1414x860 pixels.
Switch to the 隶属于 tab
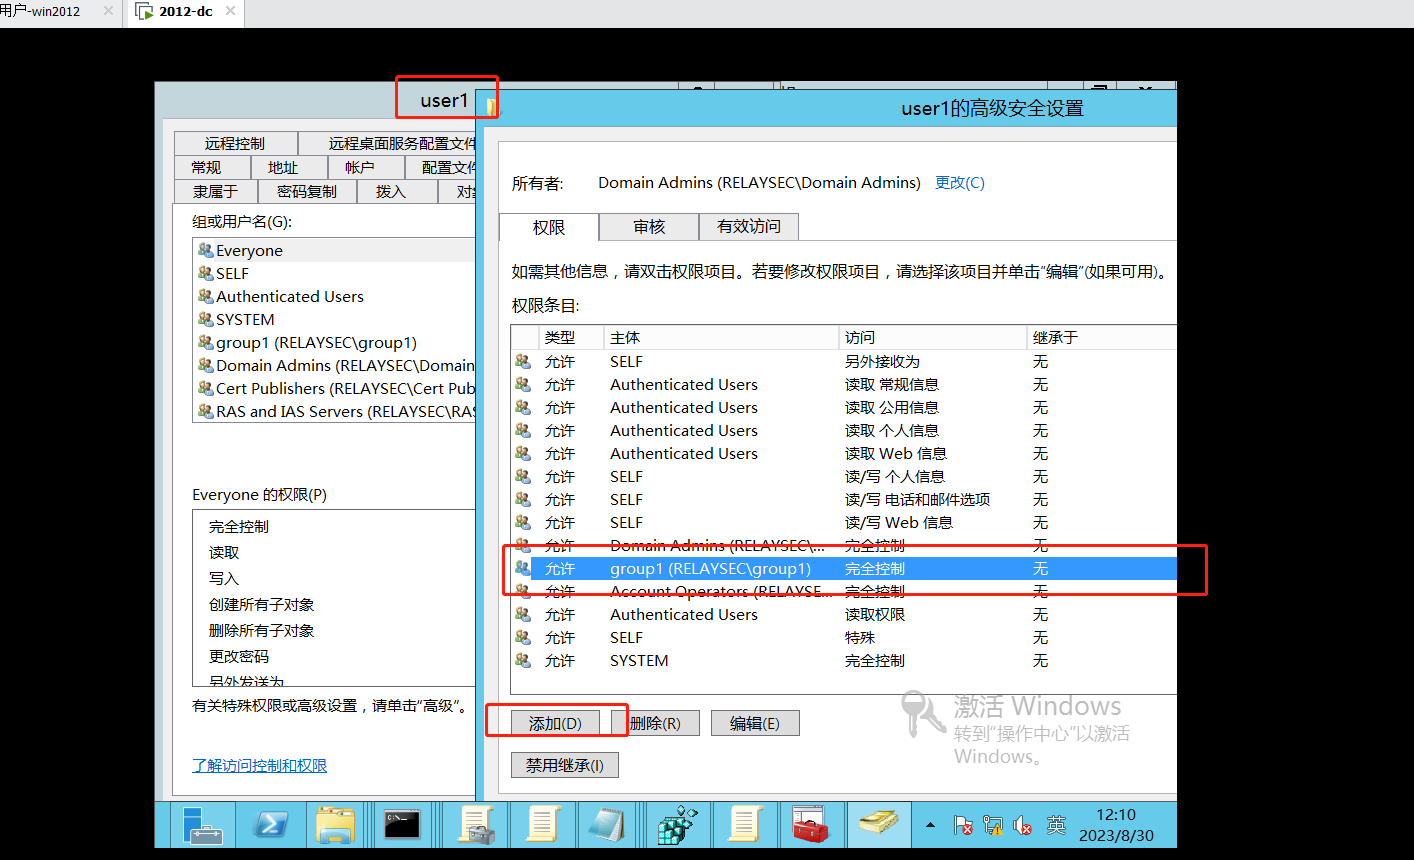pyautogui.click(x=215, y=191)
